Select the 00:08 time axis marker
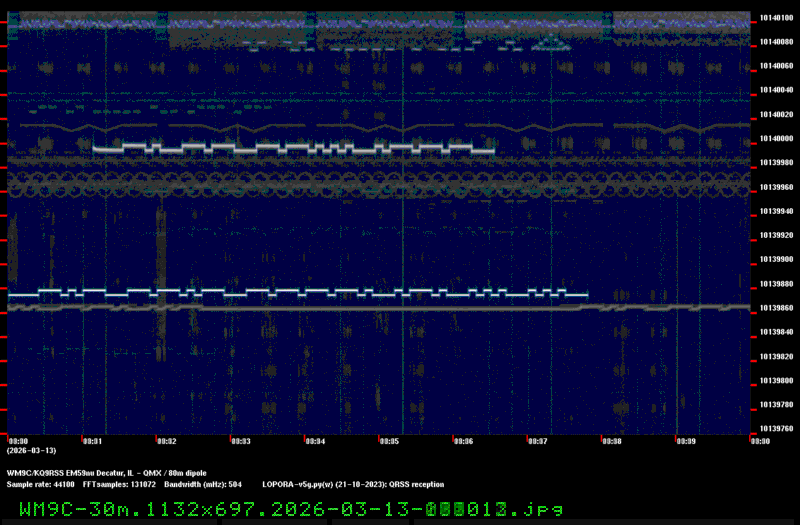 pyautogui.click(x=612, y=441)
